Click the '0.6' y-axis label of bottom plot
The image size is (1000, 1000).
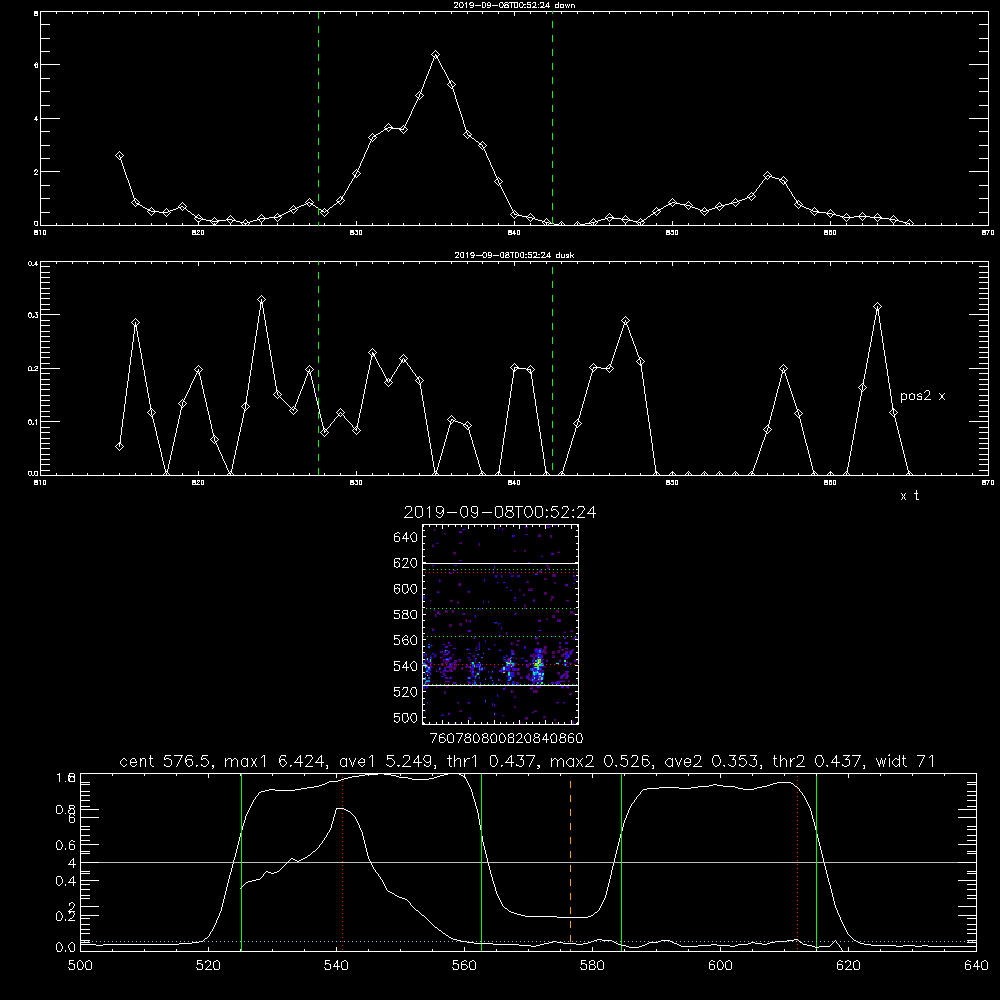[66, 845]
